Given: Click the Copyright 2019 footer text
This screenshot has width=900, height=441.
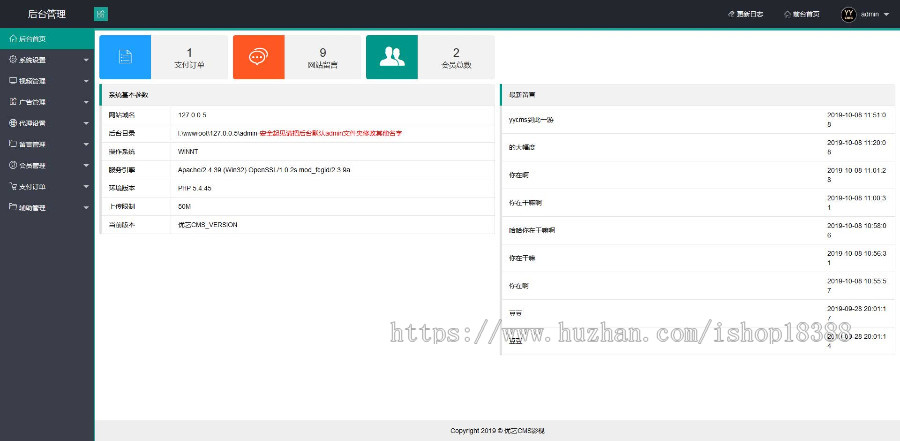Looking at the screenshot, I should pos(497,431).
